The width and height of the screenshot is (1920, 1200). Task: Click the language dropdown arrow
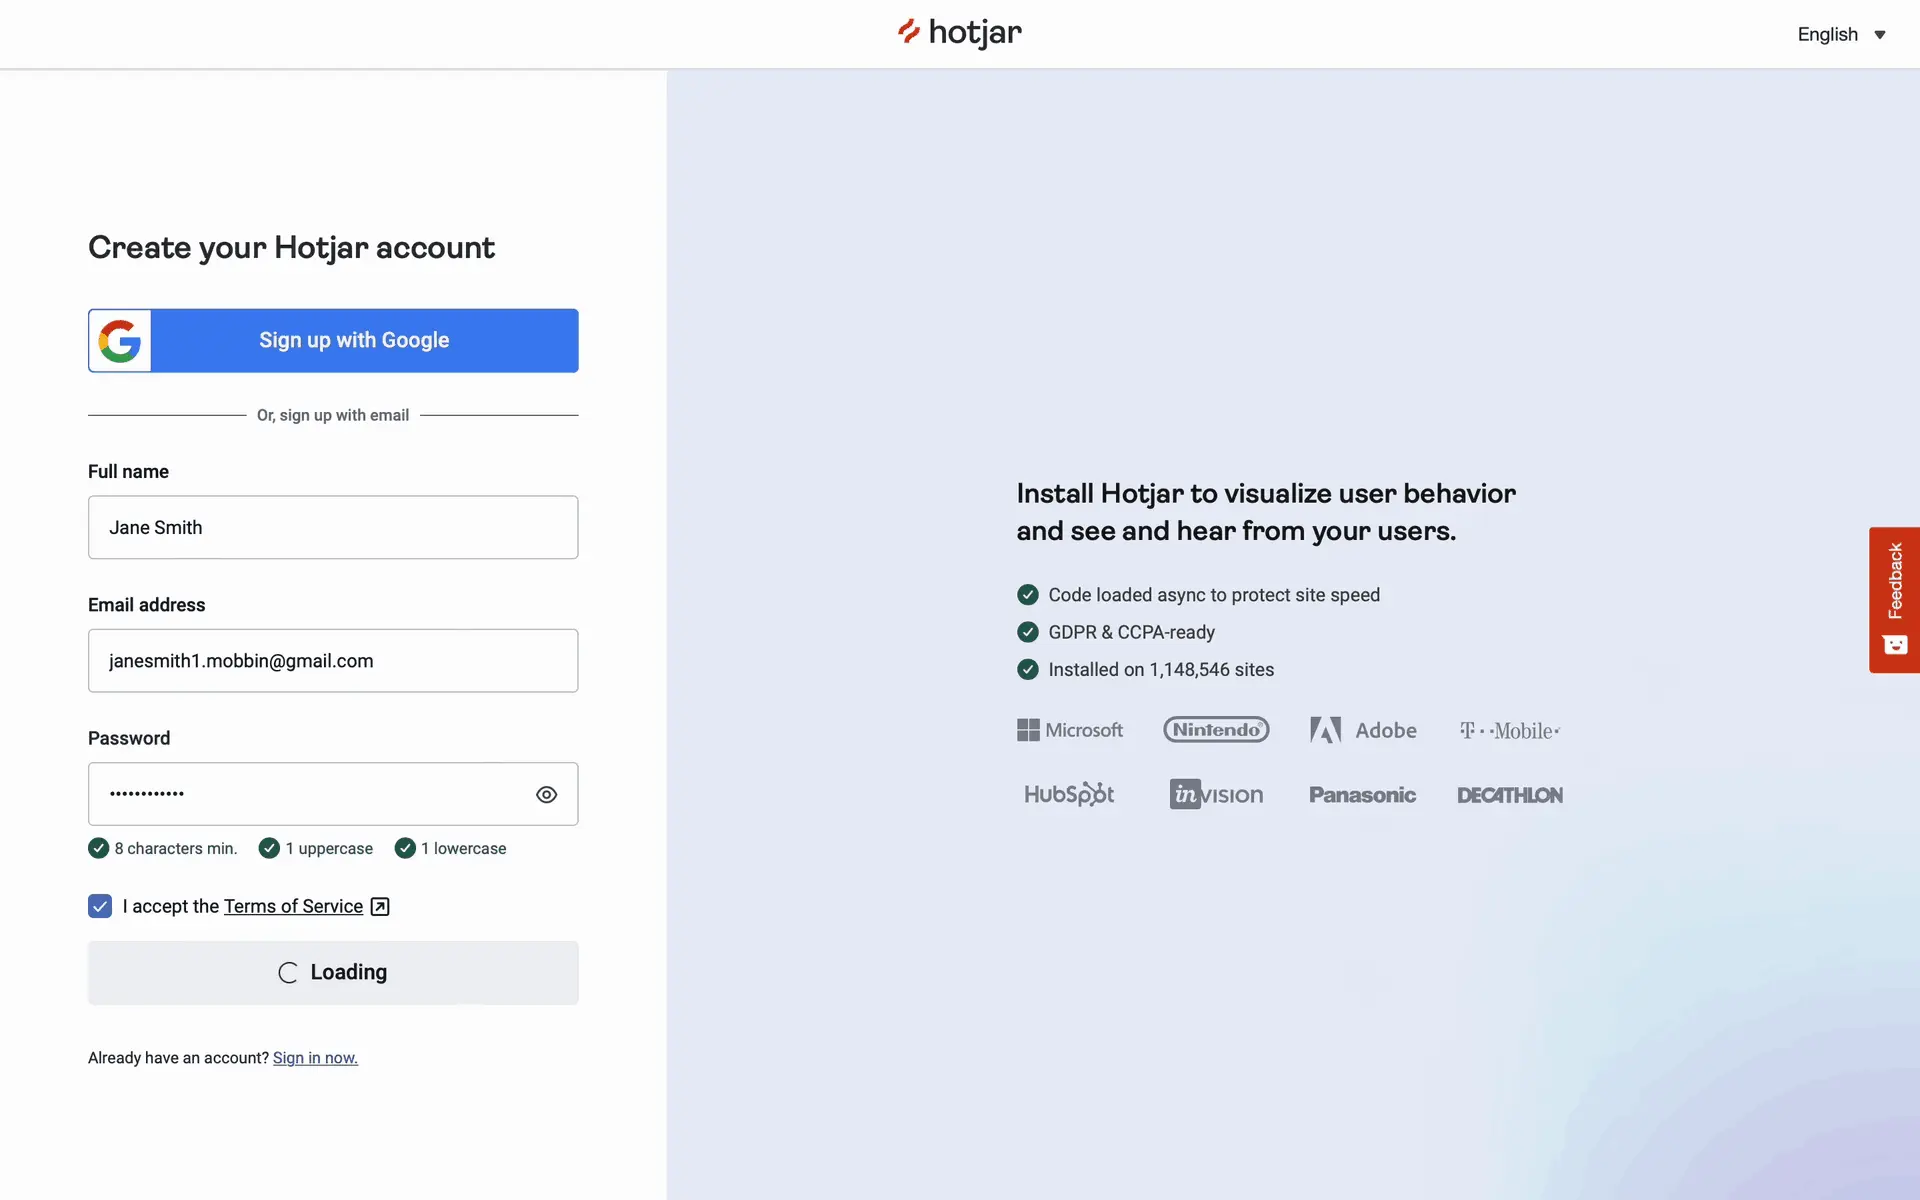pos(1880,35)
